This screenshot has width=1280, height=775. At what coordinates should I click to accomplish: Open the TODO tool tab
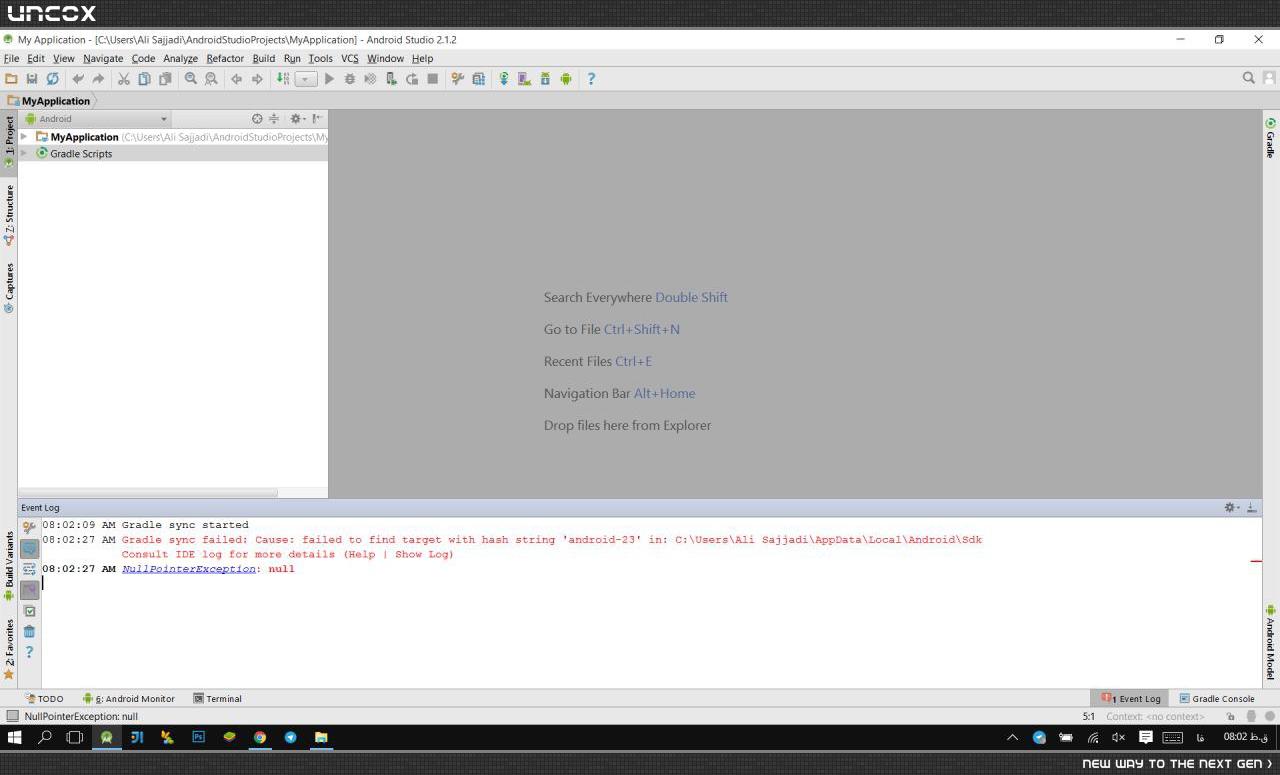tap(44, 699)
